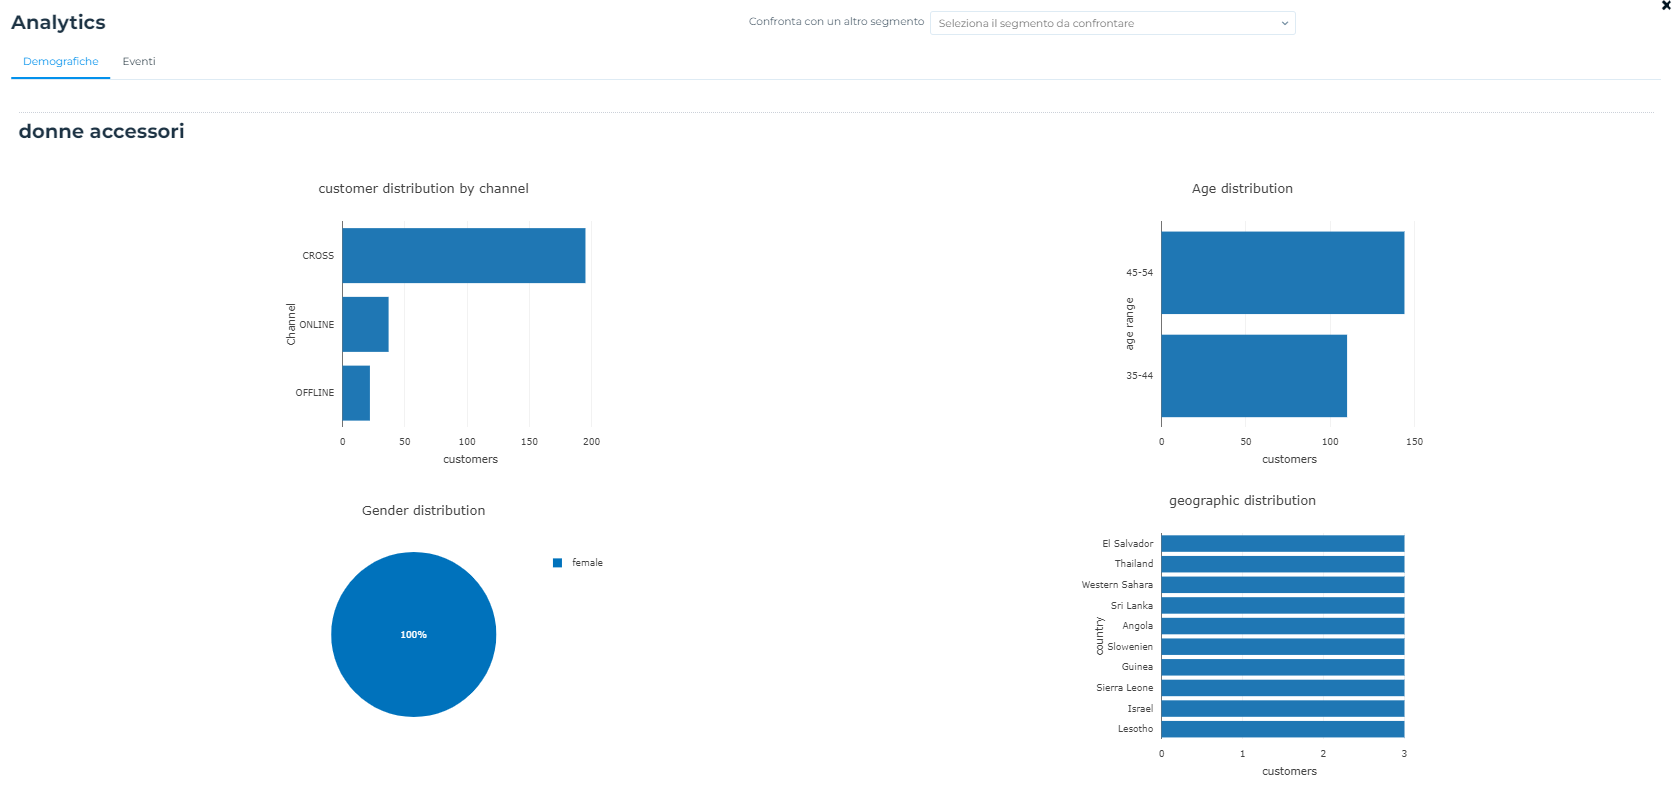Open the Demografiche tab

pos(60,62)
